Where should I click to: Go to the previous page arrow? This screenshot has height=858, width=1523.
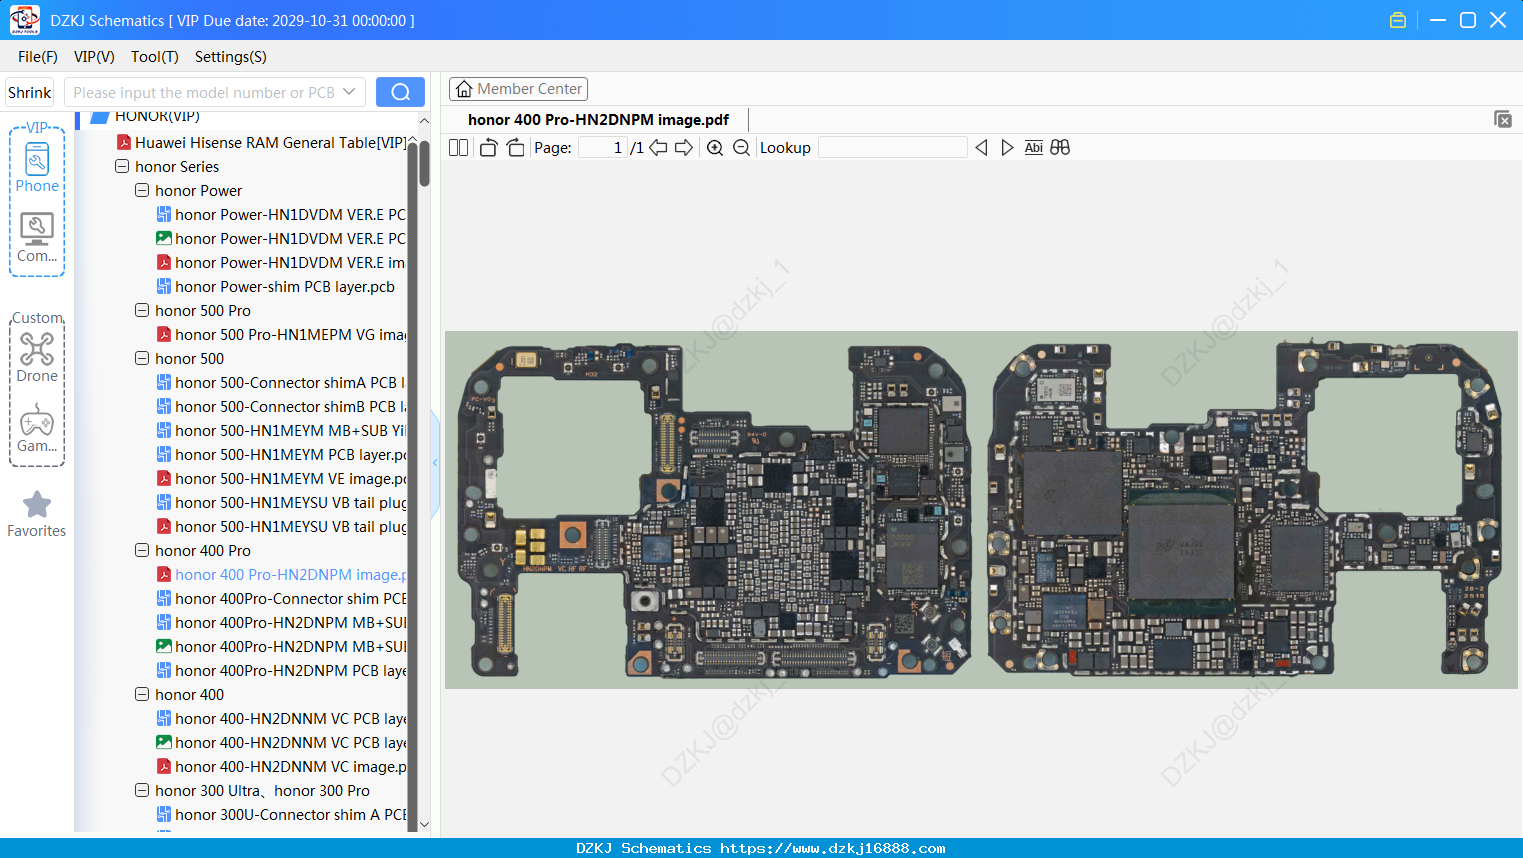coord(658,148)
